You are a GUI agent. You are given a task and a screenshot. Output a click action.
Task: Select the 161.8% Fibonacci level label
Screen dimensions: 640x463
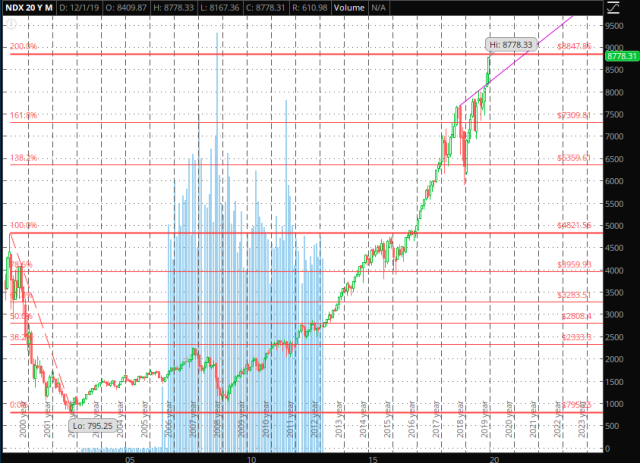(x=23, y=116)
